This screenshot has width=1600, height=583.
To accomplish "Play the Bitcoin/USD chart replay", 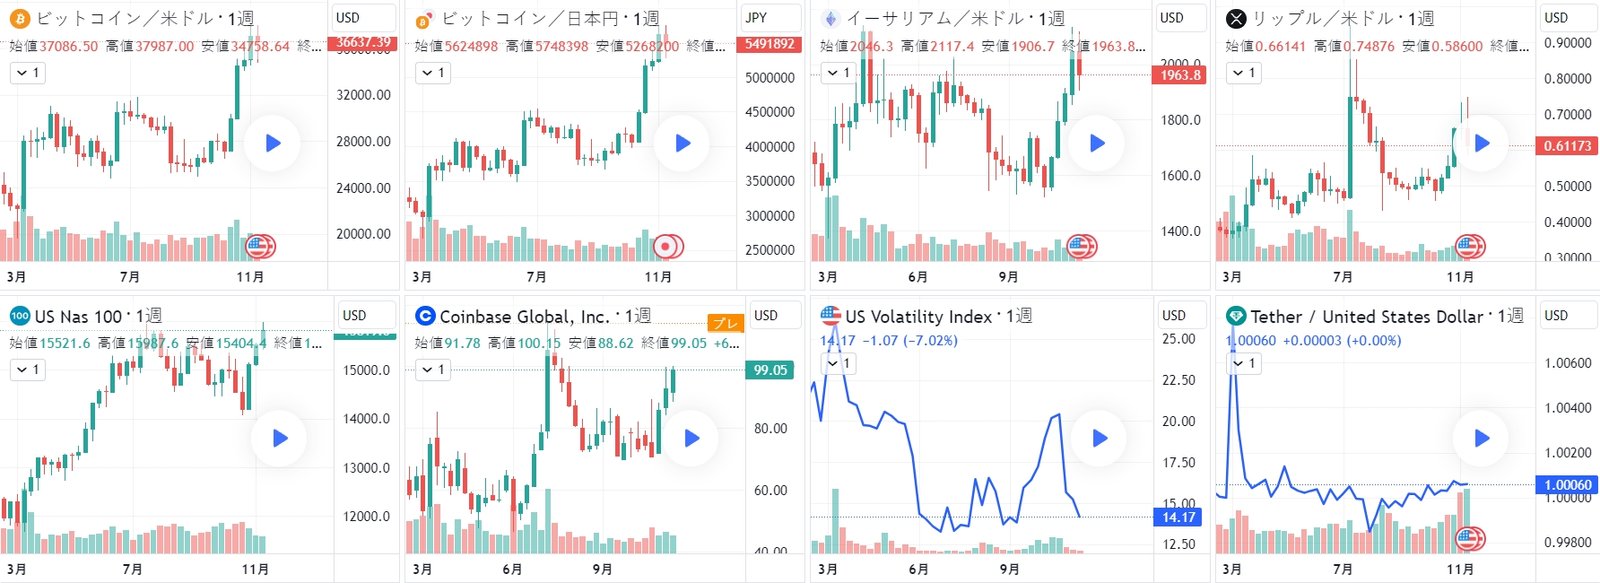I will click(x=273, y=143).
